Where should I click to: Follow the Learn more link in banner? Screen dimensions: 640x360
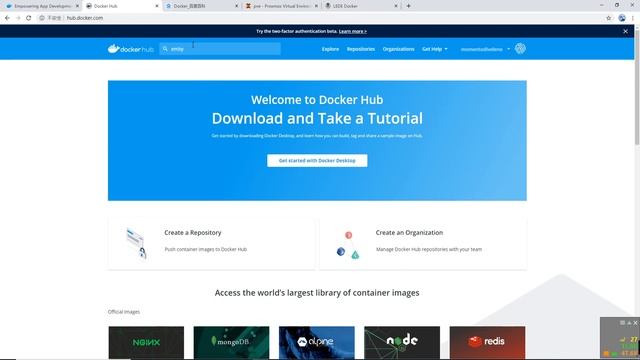tap(353, 31)
